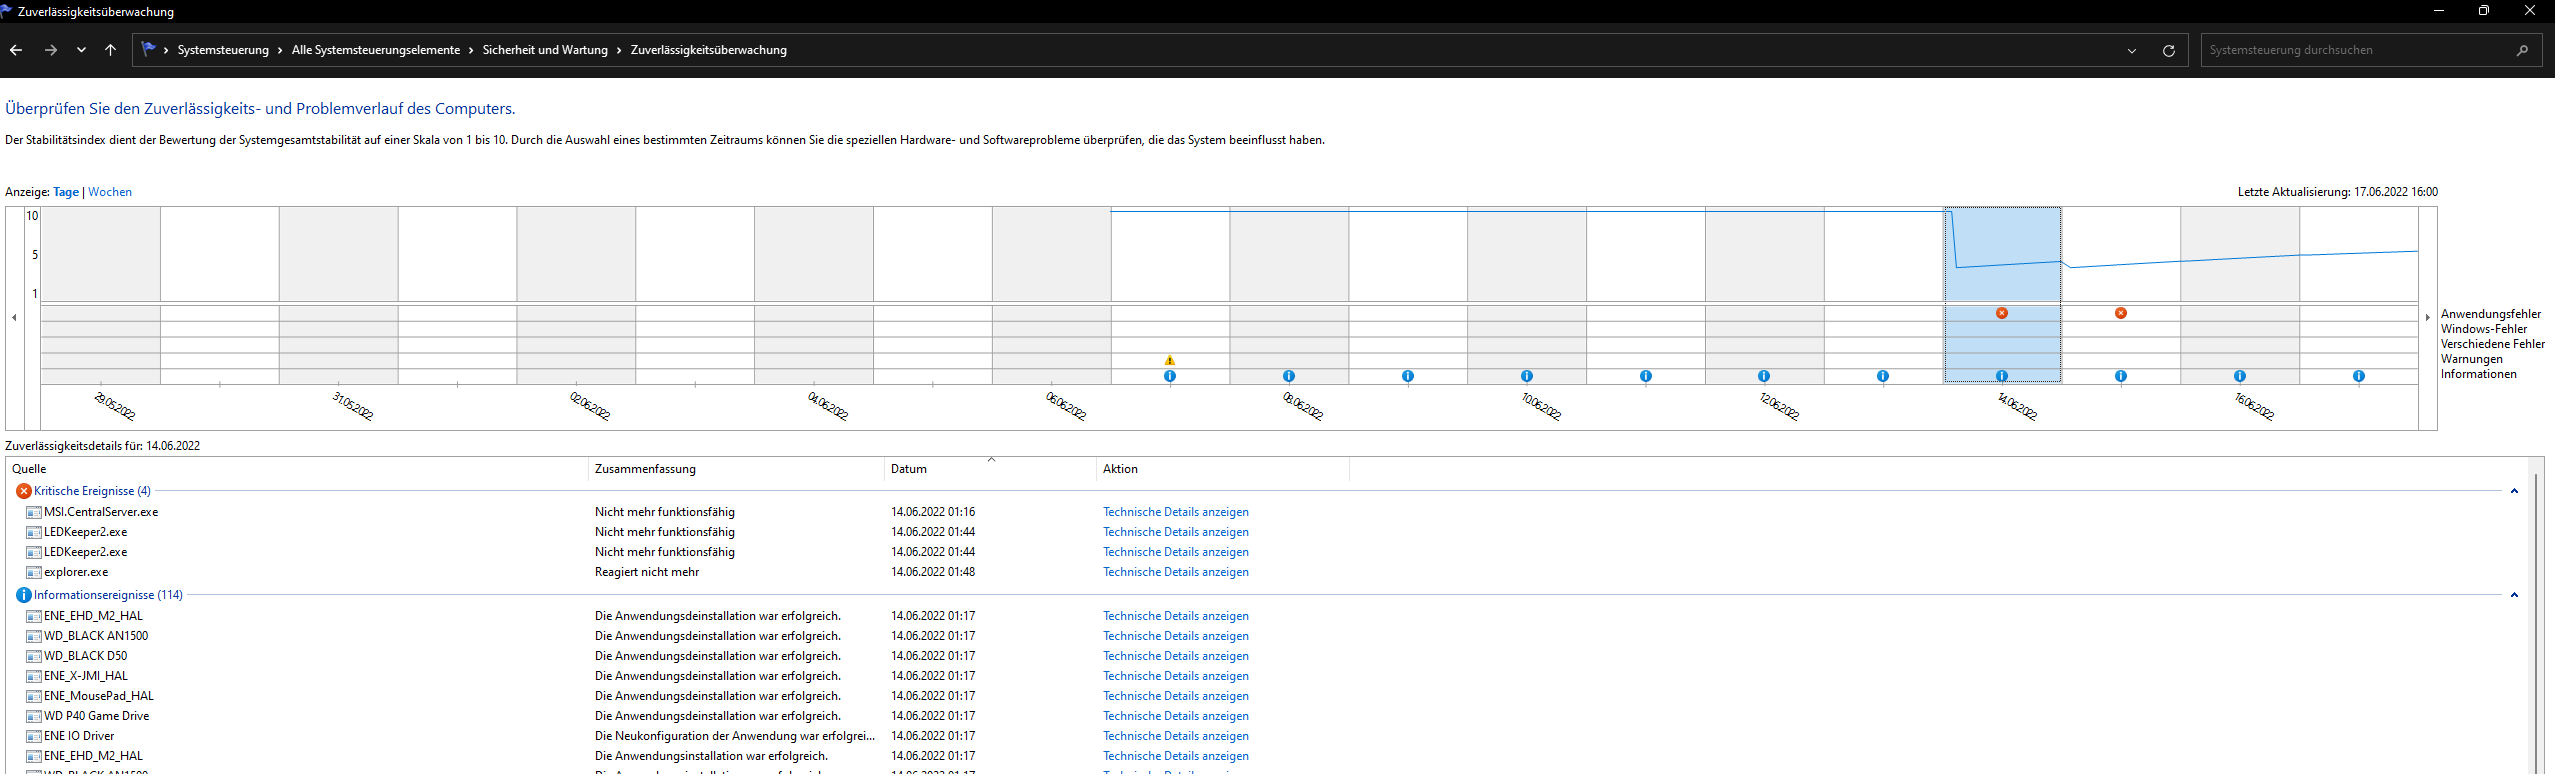Select info icon for 11.06.2022 column
This screenshot has height=774, width=2555.
coord(1646,376)
